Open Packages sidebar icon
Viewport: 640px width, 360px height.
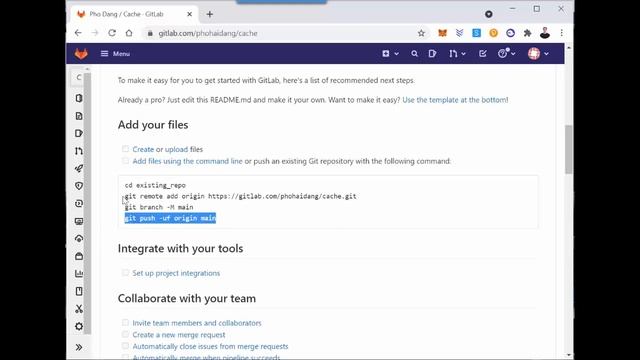(x=79, y=256)
